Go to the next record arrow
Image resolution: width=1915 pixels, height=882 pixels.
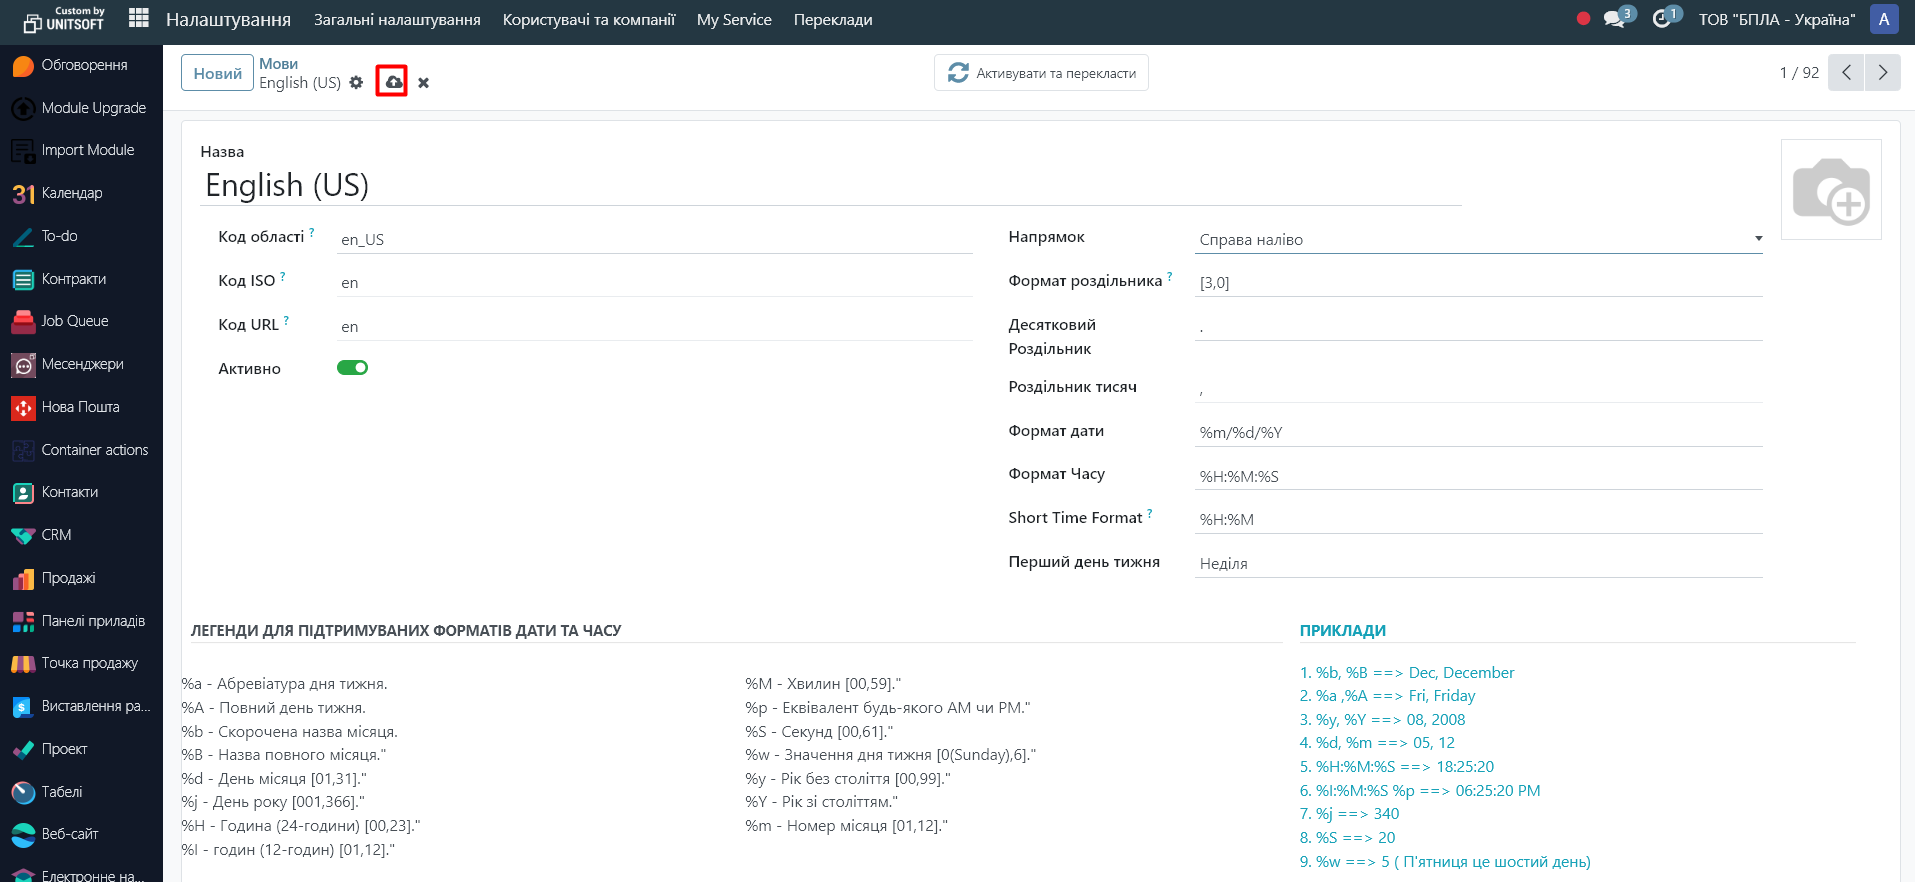click(1882, 72)
